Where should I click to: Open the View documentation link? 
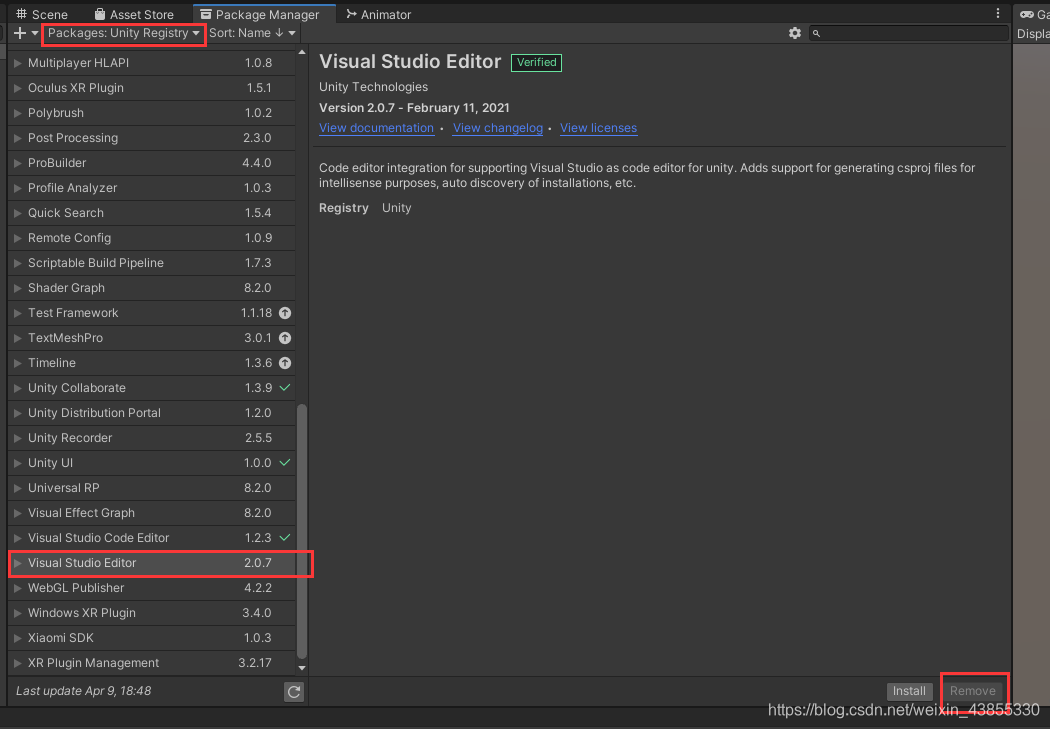[376, 128]
